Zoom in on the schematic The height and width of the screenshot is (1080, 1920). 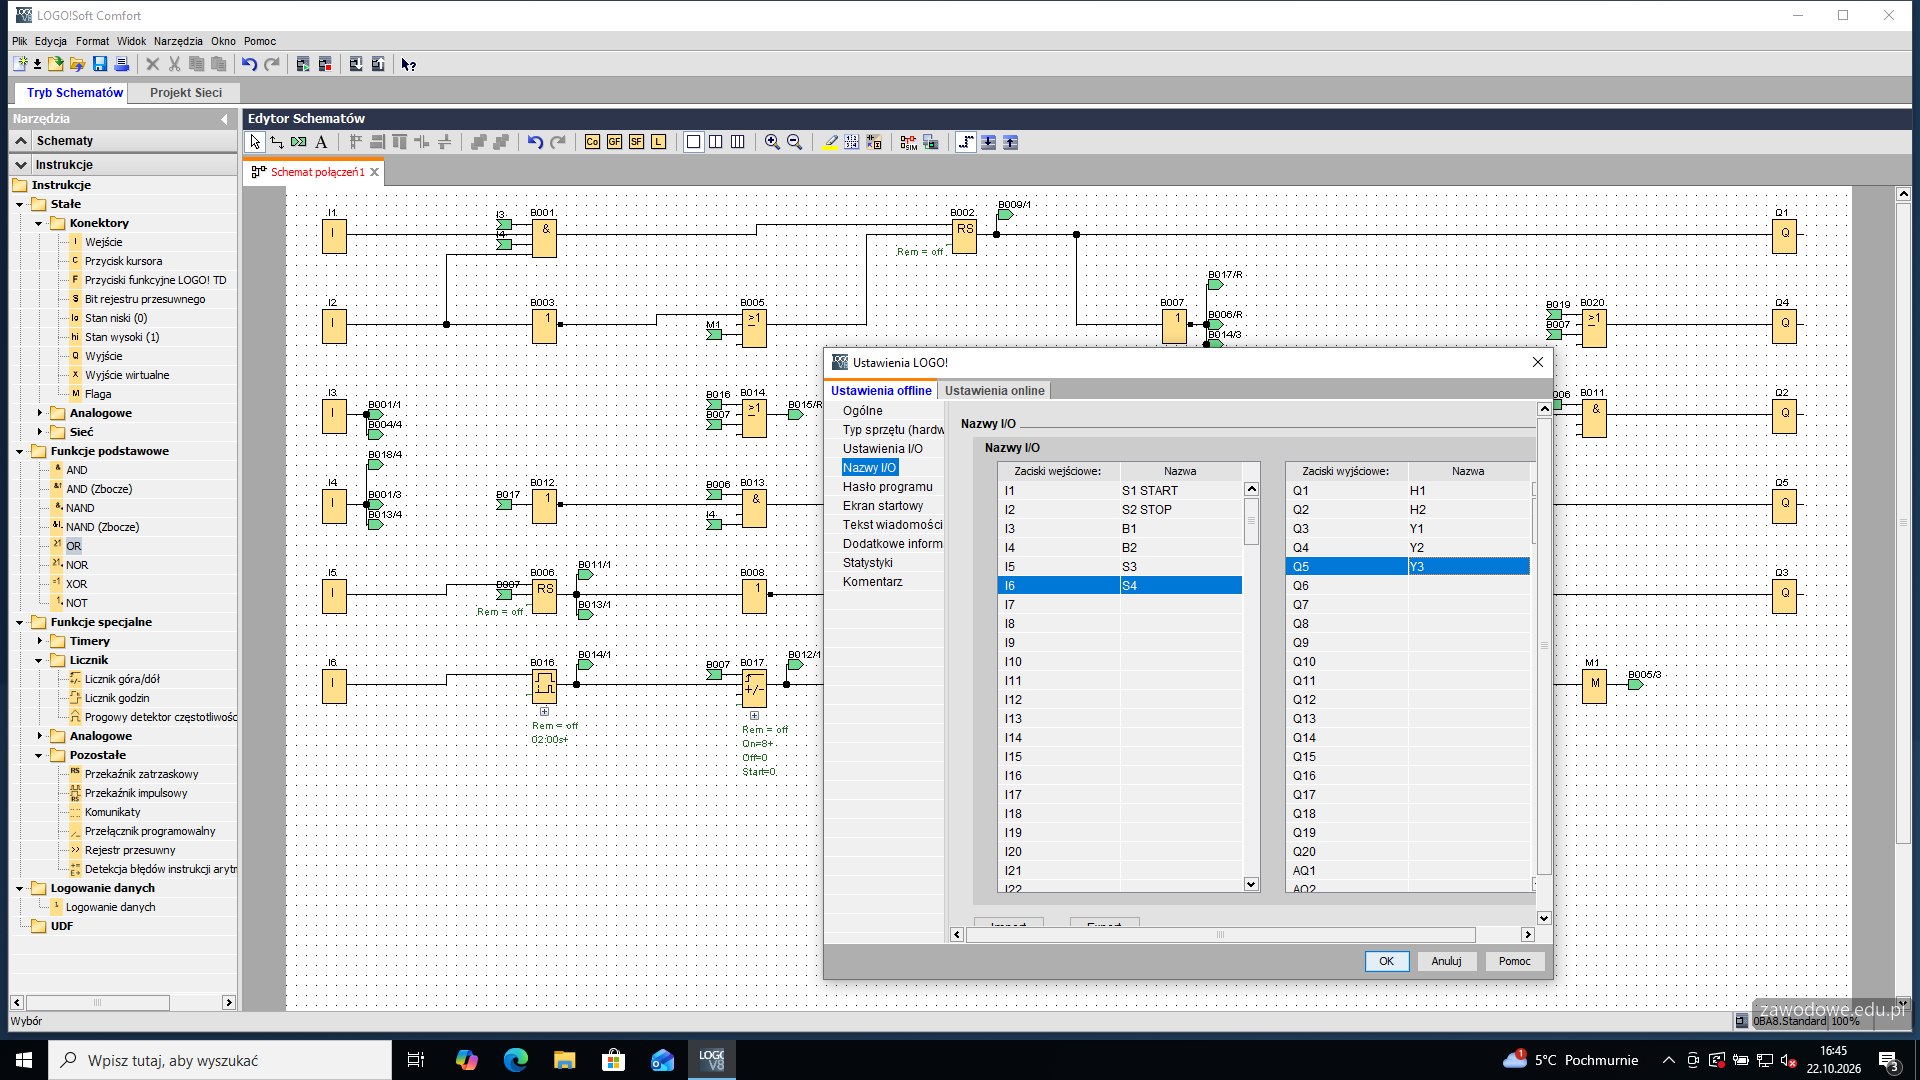pyautogui.click(x=772, y=142)
